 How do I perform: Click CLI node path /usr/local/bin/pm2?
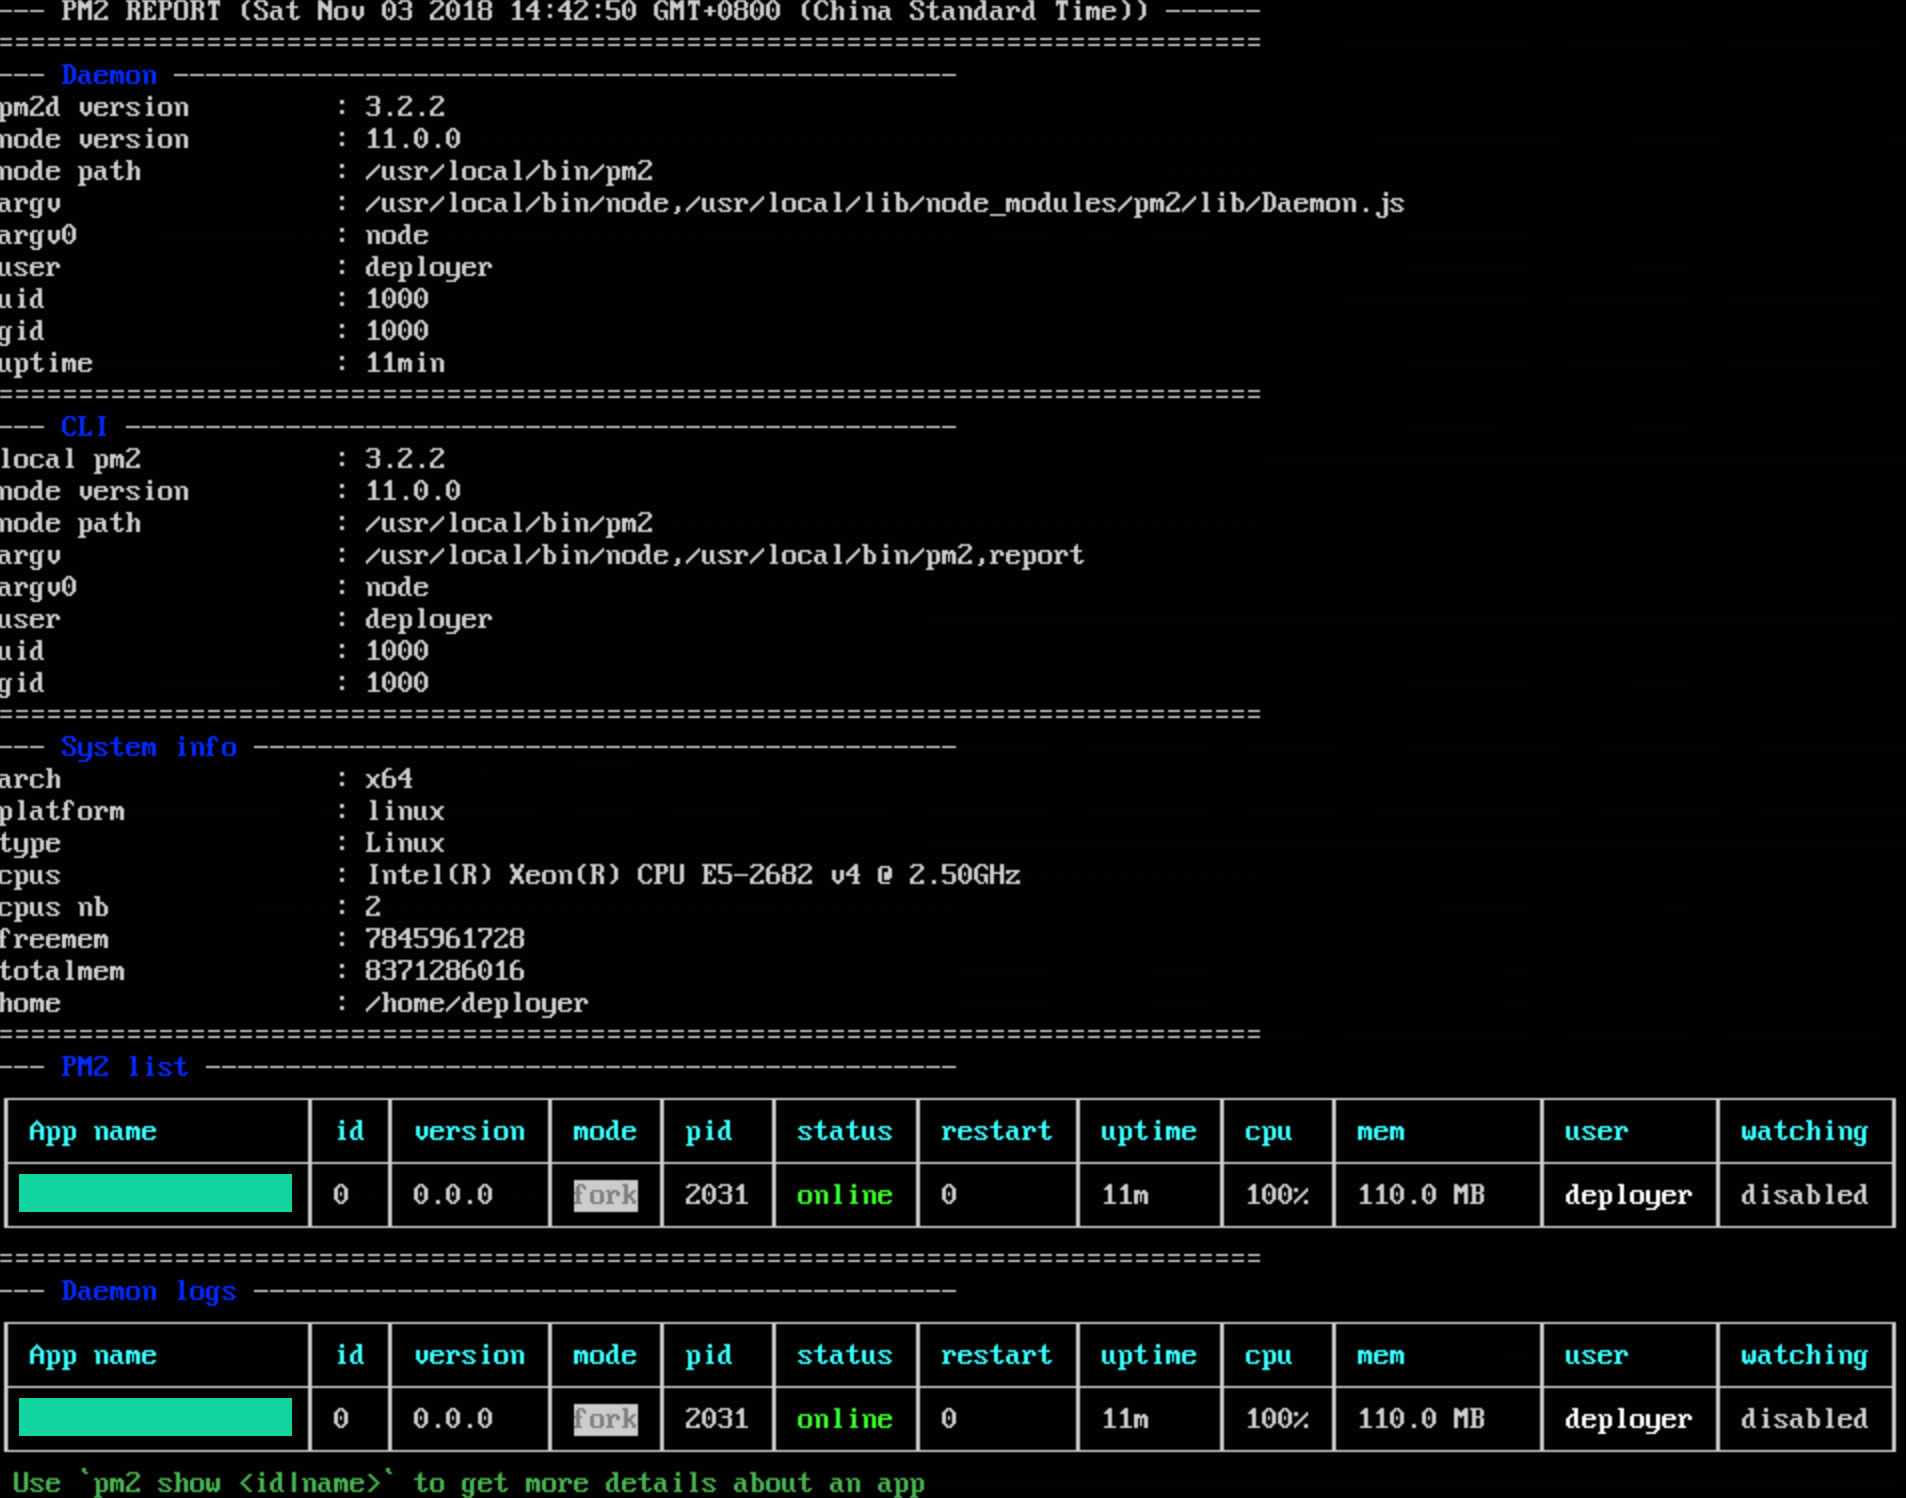pos(508,523)
